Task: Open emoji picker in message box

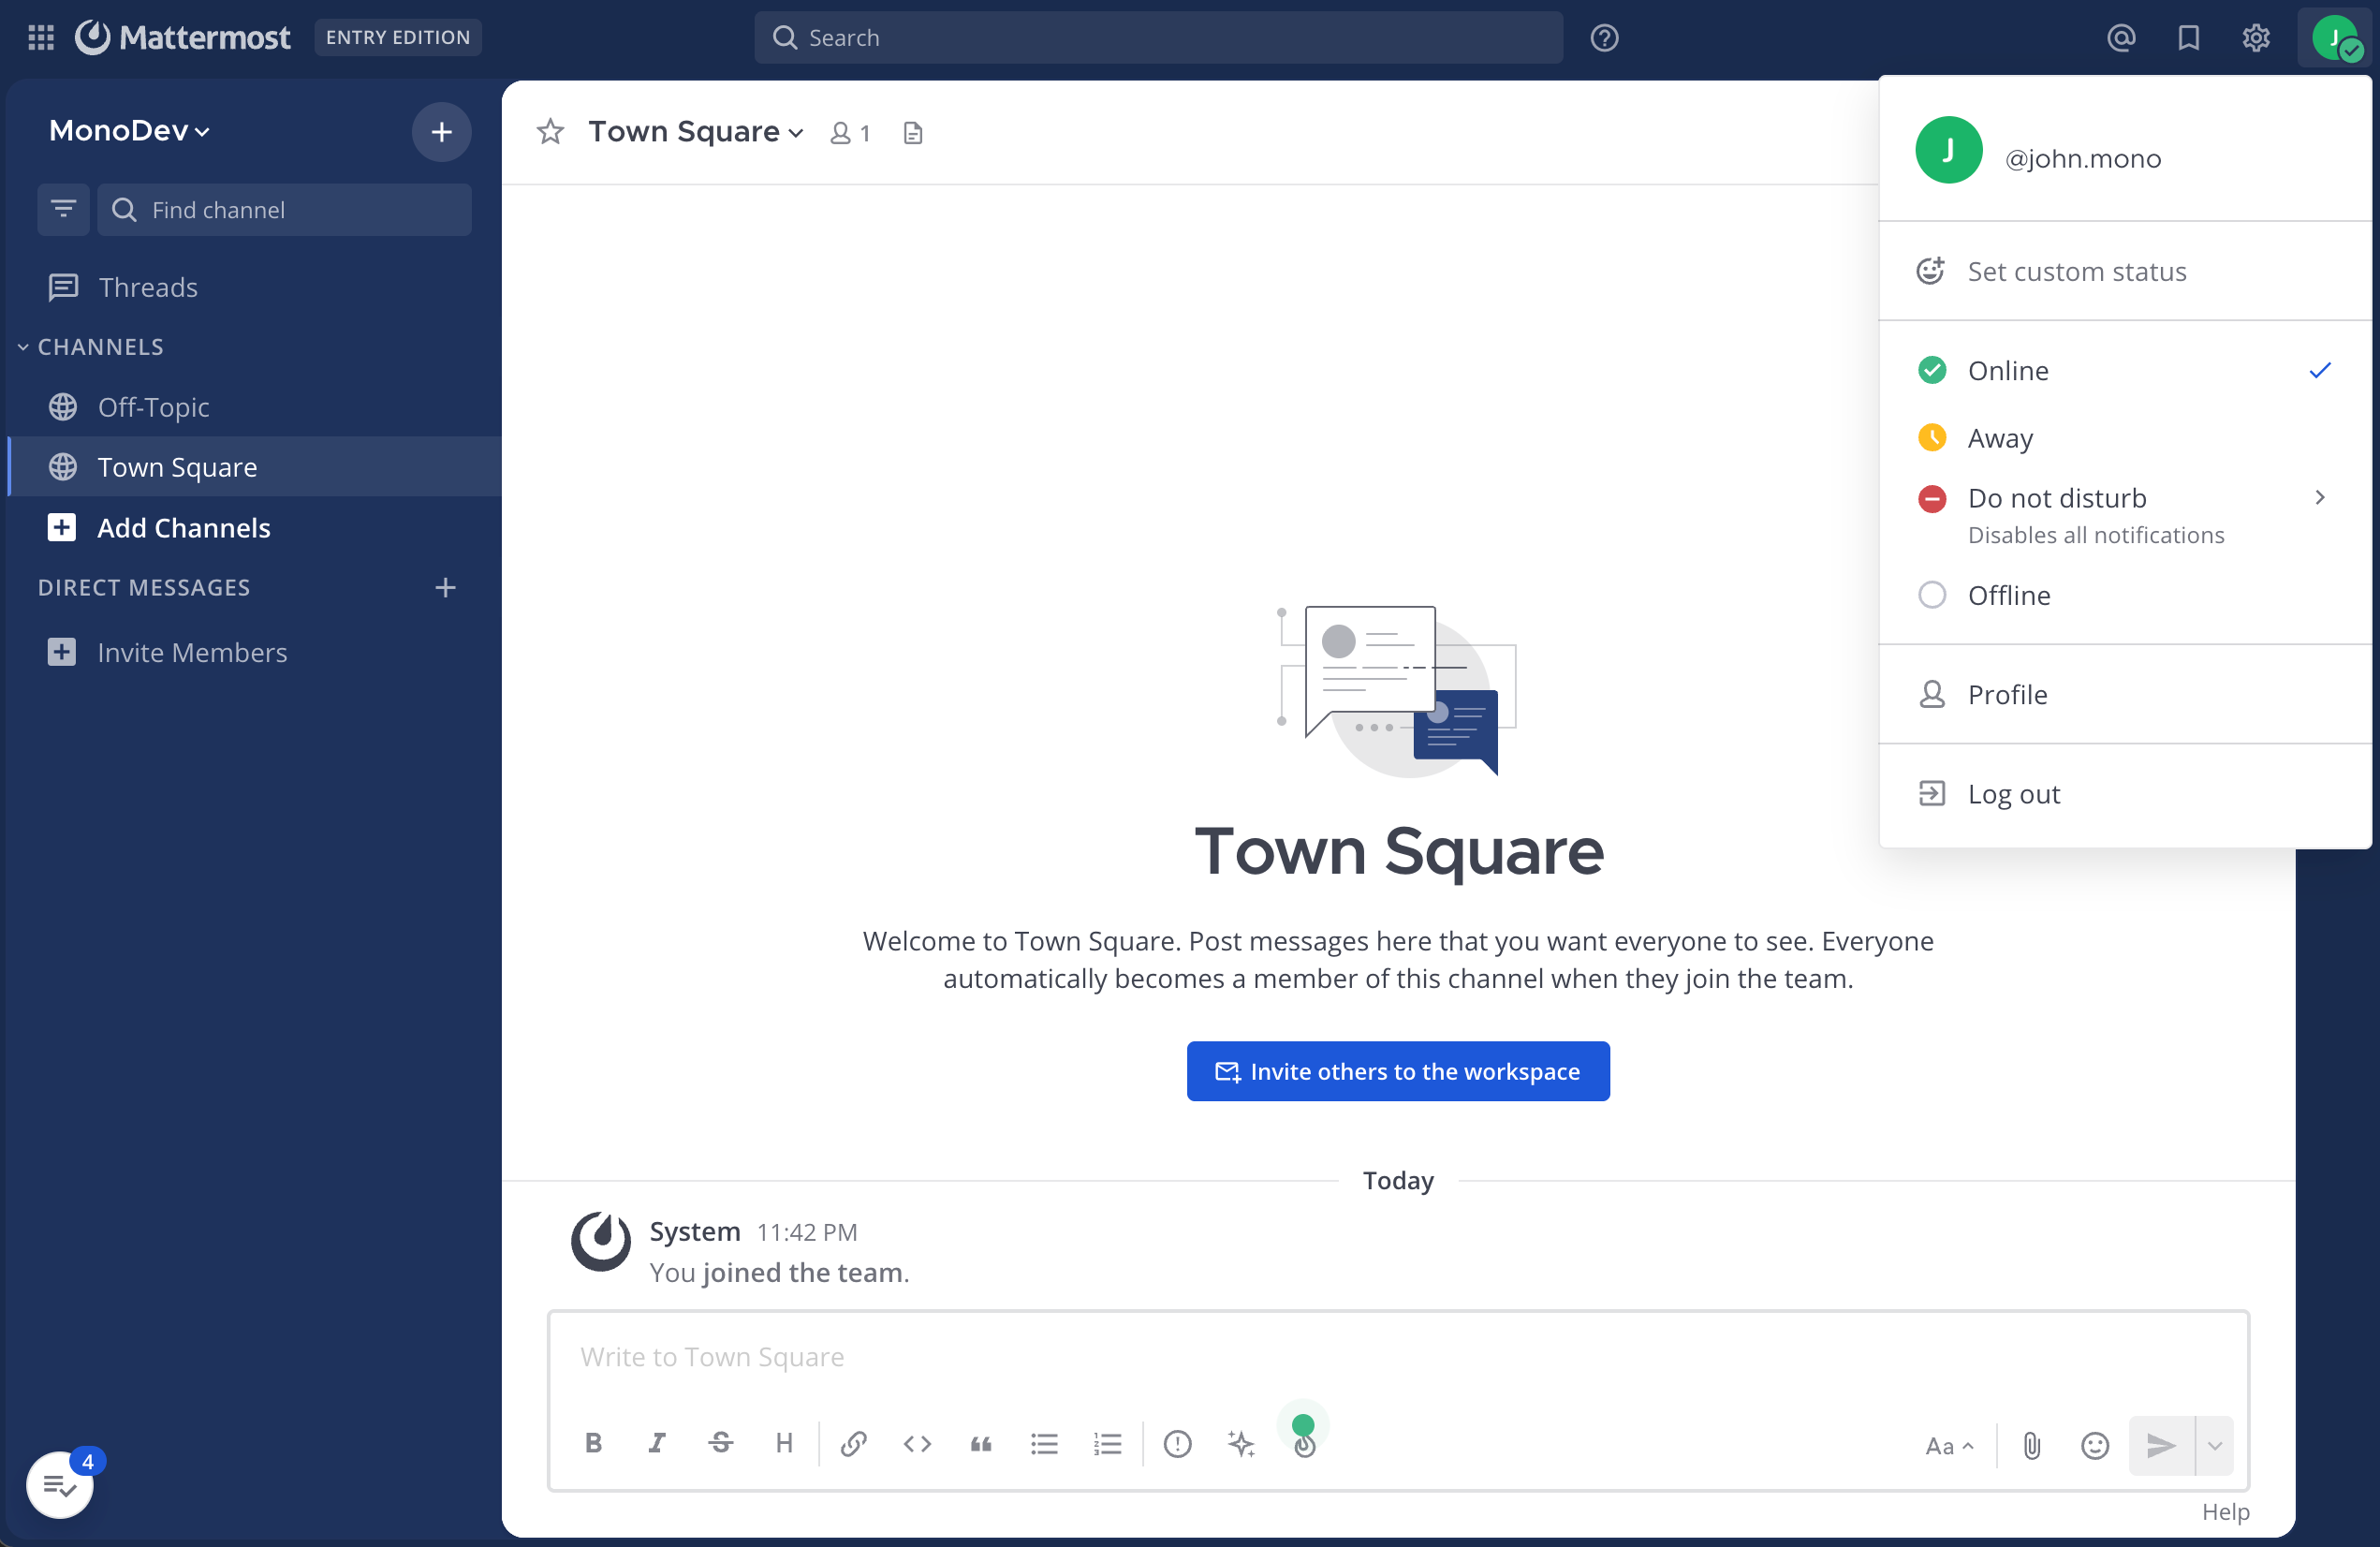Action: [x=2094, y=1445]
